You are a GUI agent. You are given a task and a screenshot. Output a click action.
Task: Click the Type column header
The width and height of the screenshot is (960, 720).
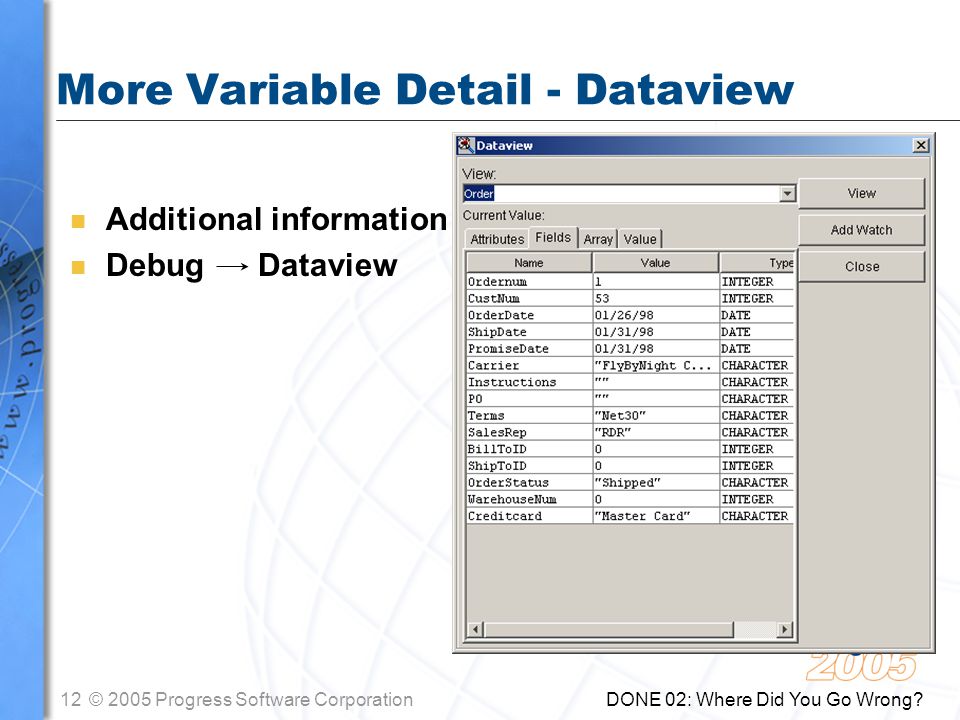click(x=757, y=263)
